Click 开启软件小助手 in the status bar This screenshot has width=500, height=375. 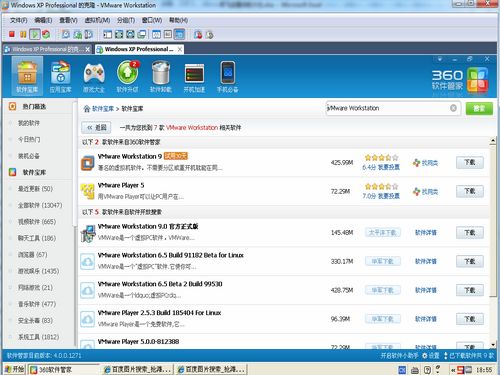click(x=399, y=356)
